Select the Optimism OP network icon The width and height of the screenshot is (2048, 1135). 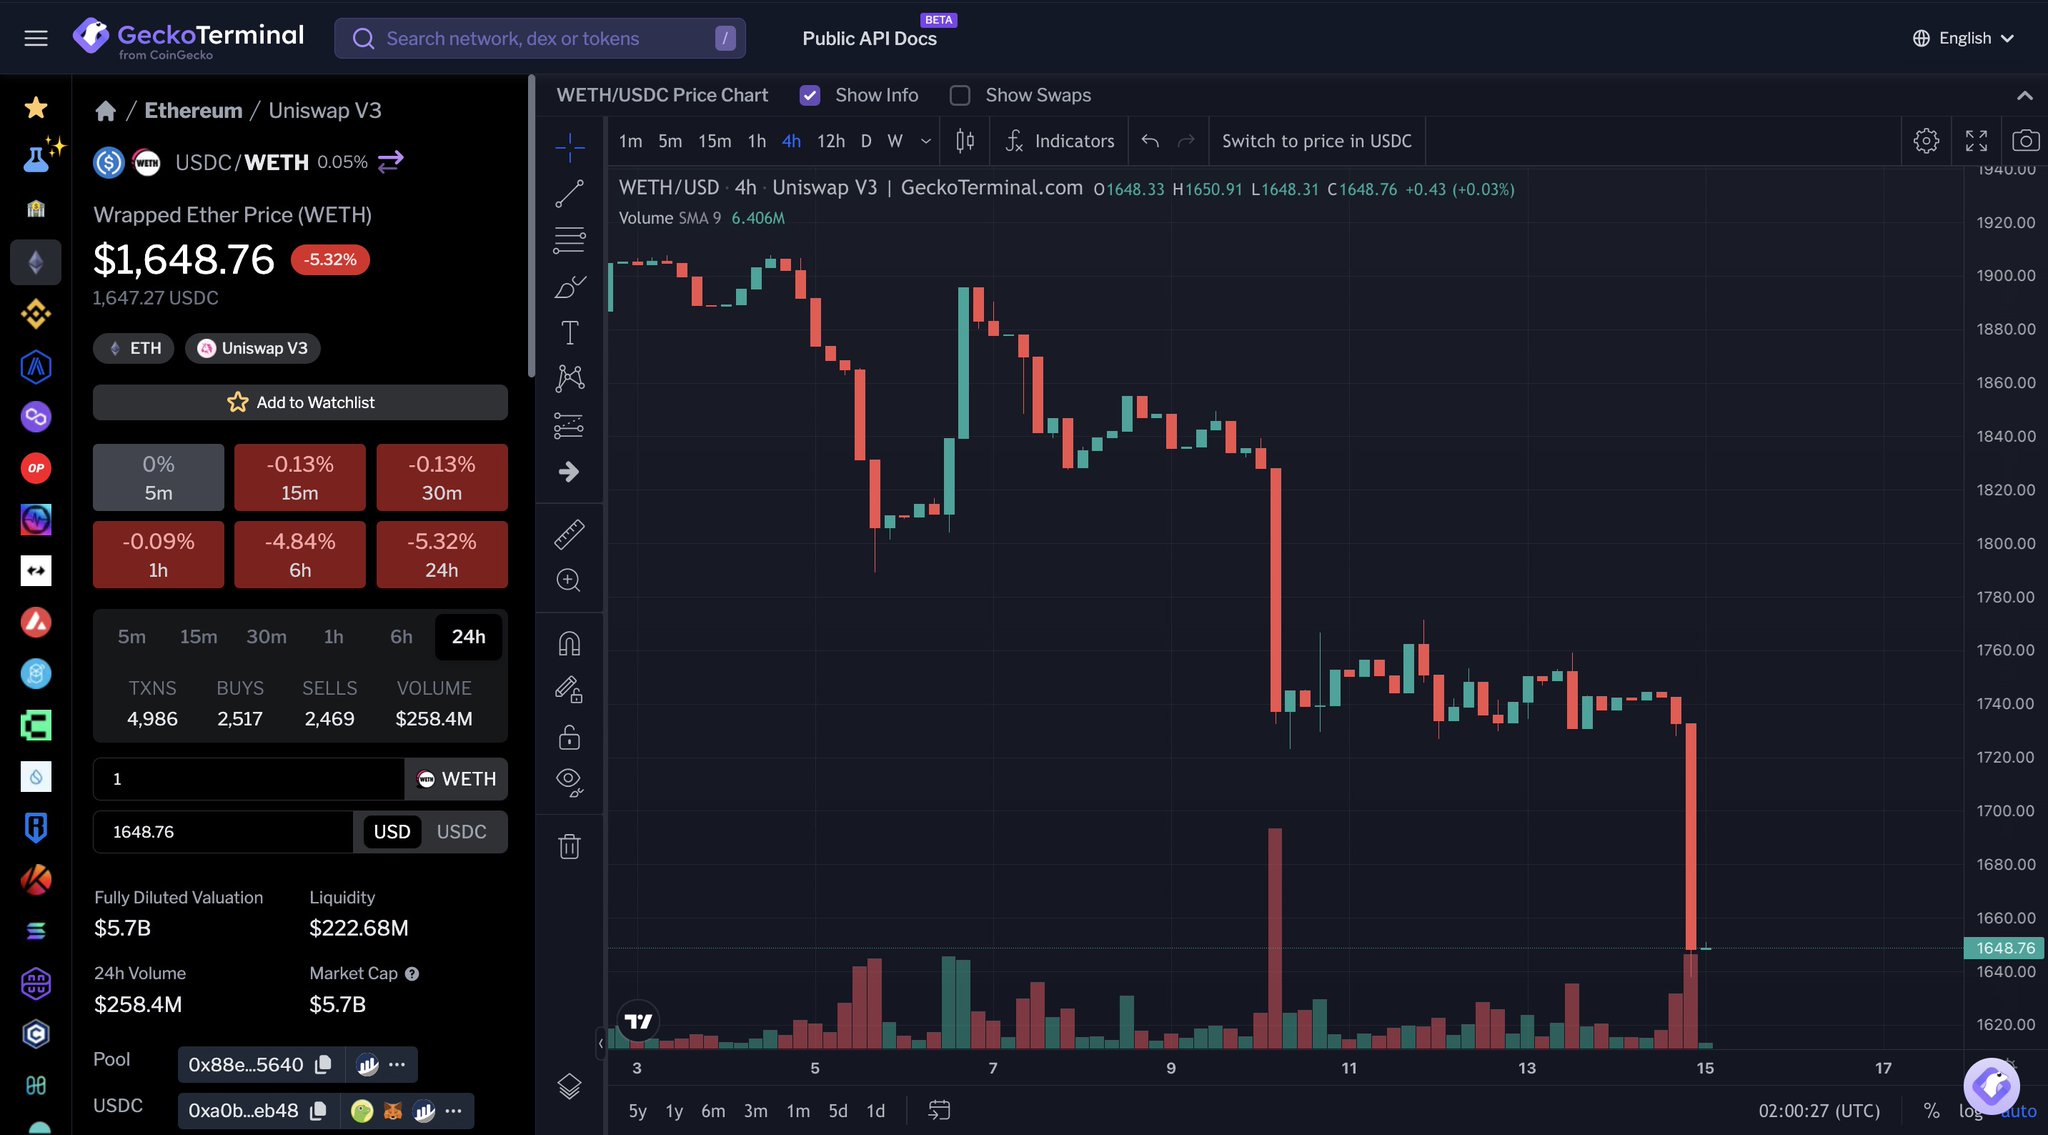36,468
